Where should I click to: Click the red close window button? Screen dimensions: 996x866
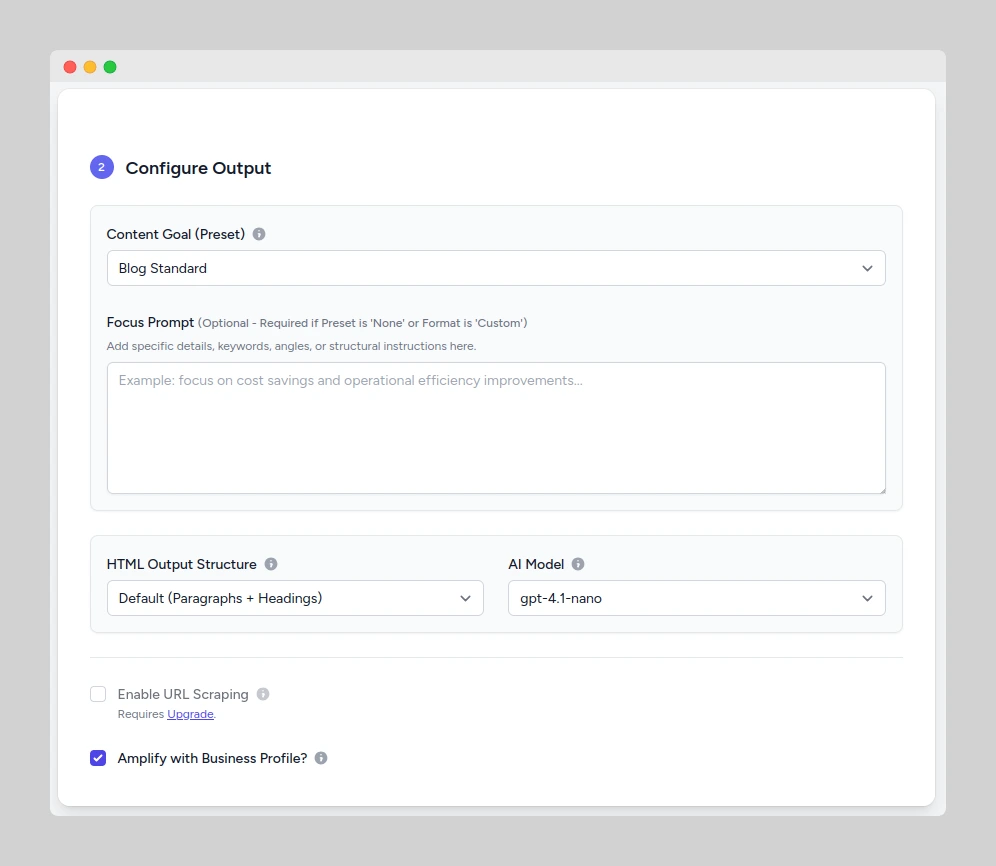click(70, 67)
